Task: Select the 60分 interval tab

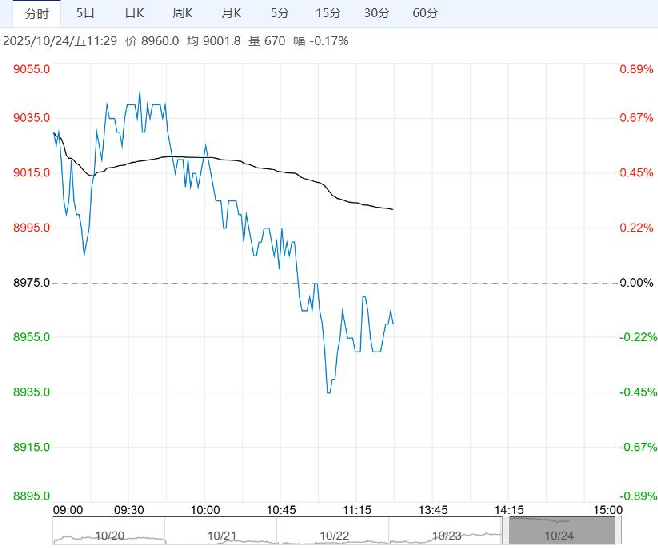Action: [x=425, y=13]
